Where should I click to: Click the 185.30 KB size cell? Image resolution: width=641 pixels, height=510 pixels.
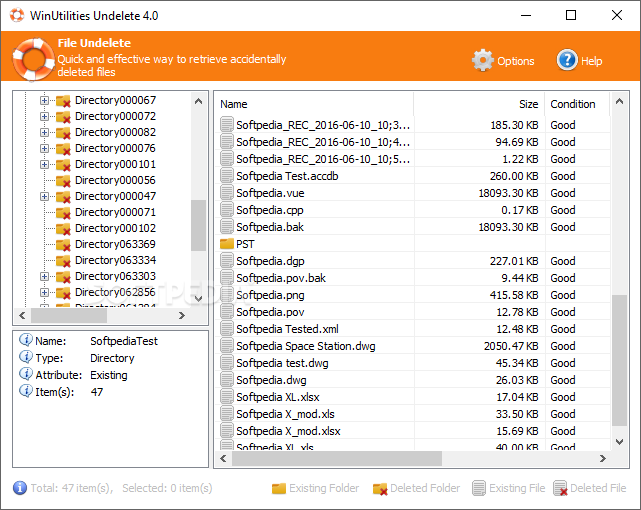[x=514, y=125]
